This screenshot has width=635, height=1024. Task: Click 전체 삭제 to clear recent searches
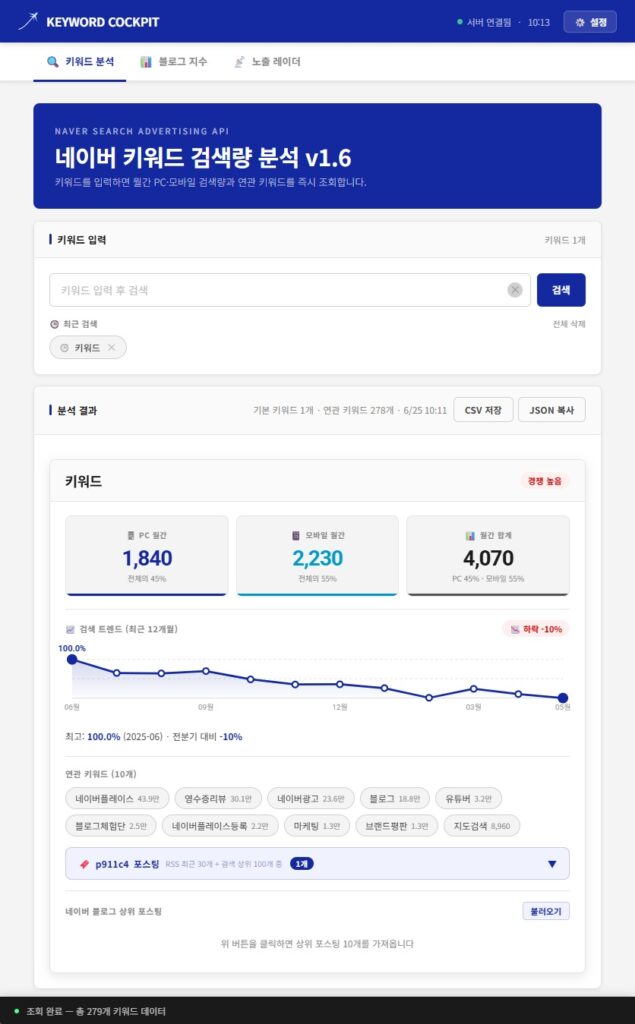click(568, 324)
